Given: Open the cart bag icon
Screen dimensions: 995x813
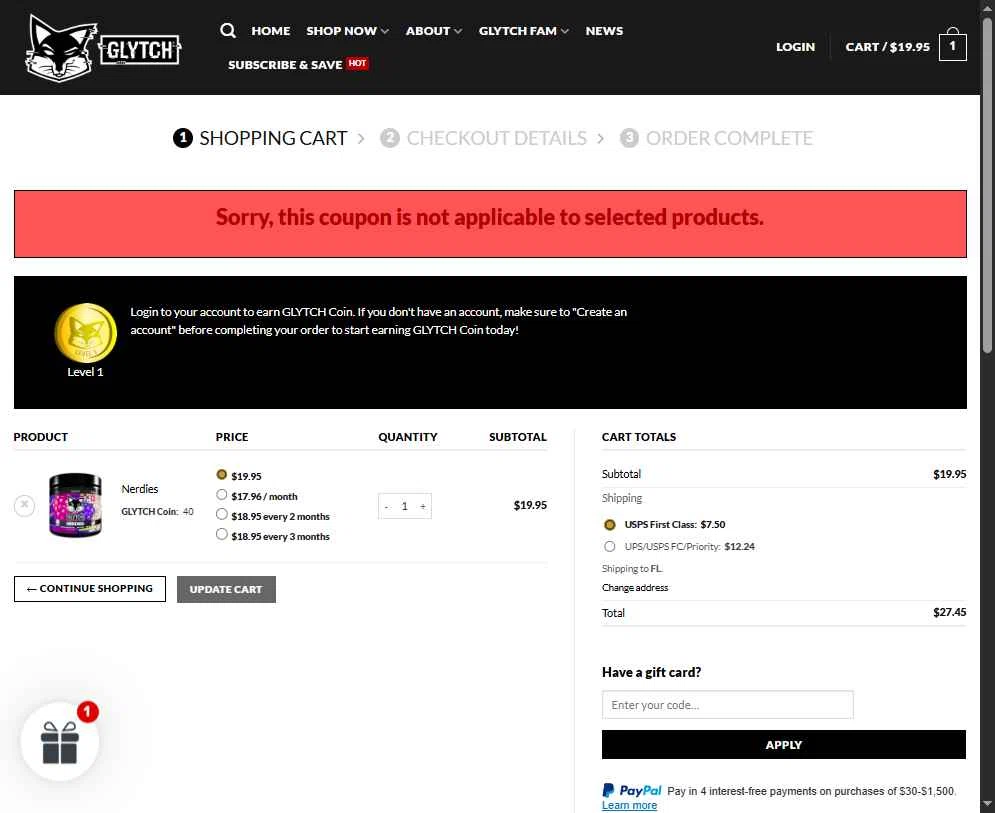Looking at the screenshot, I should (952, 45).
